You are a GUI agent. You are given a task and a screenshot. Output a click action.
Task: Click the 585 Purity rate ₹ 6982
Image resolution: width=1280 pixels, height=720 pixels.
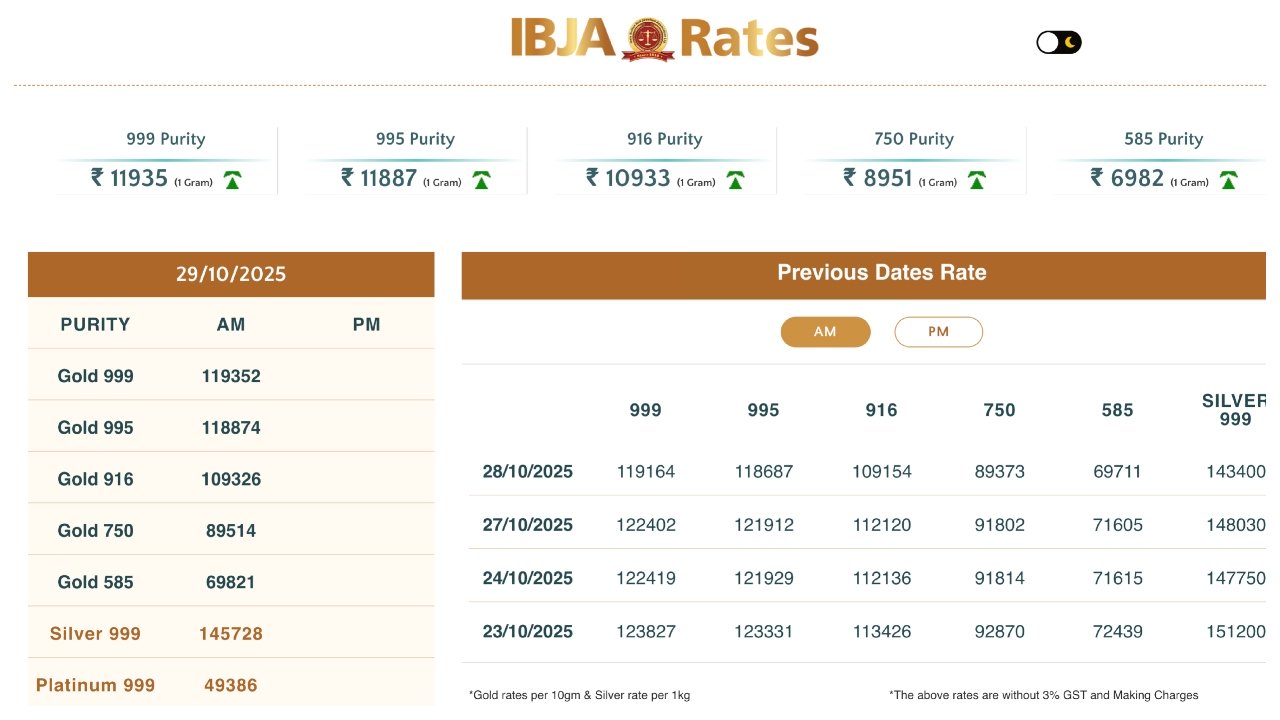pos(1127,178)
